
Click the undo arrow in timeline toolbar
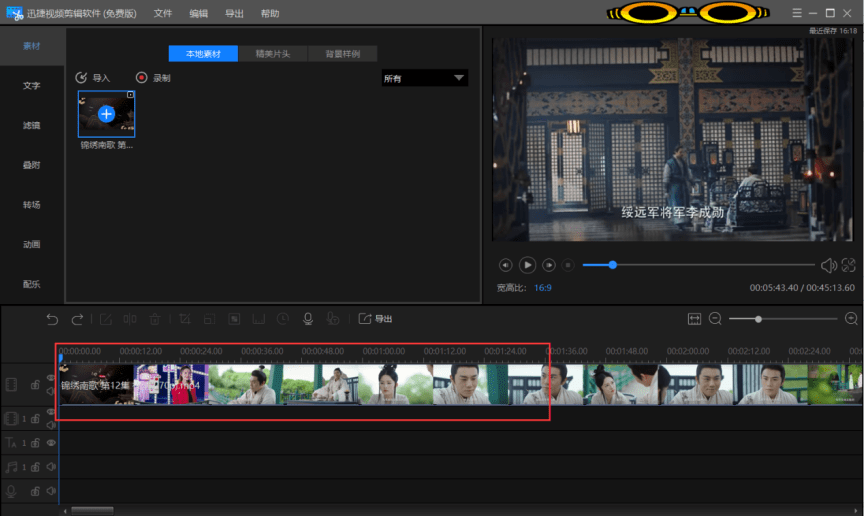pos(53,319)
